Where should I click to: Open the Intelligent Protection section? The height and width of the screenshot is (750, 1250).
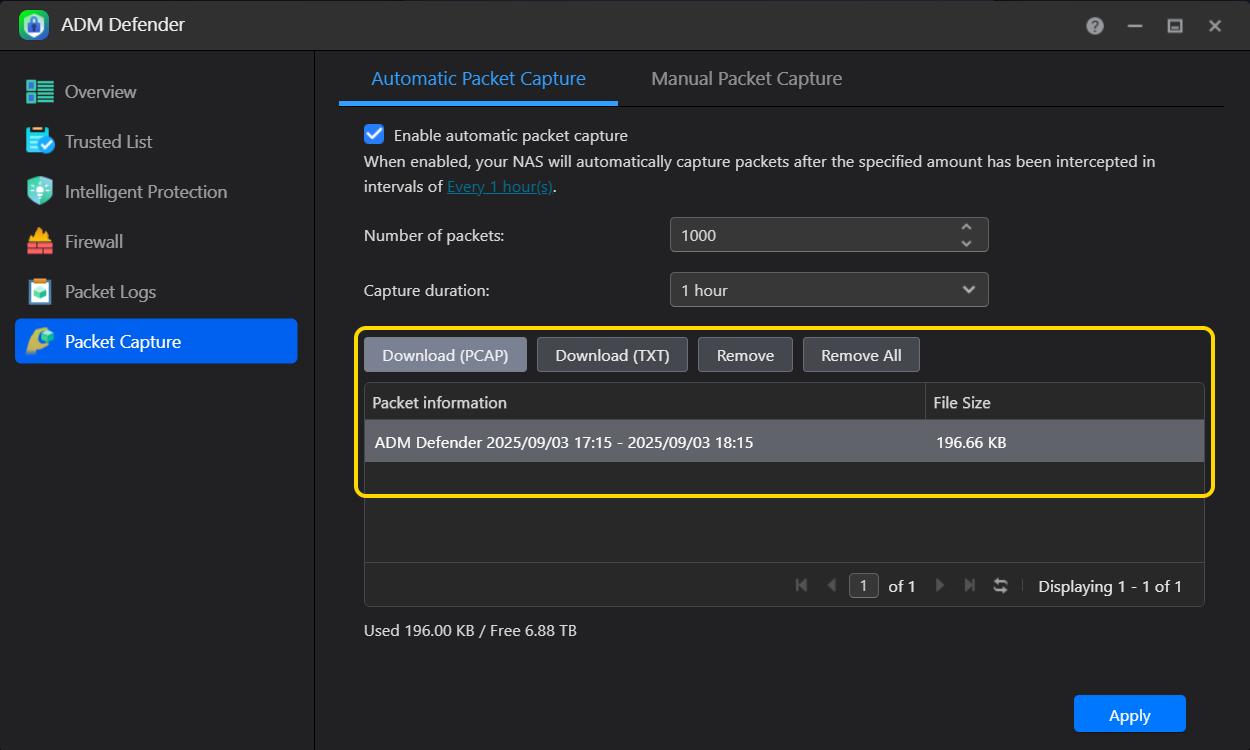[156, 192]
